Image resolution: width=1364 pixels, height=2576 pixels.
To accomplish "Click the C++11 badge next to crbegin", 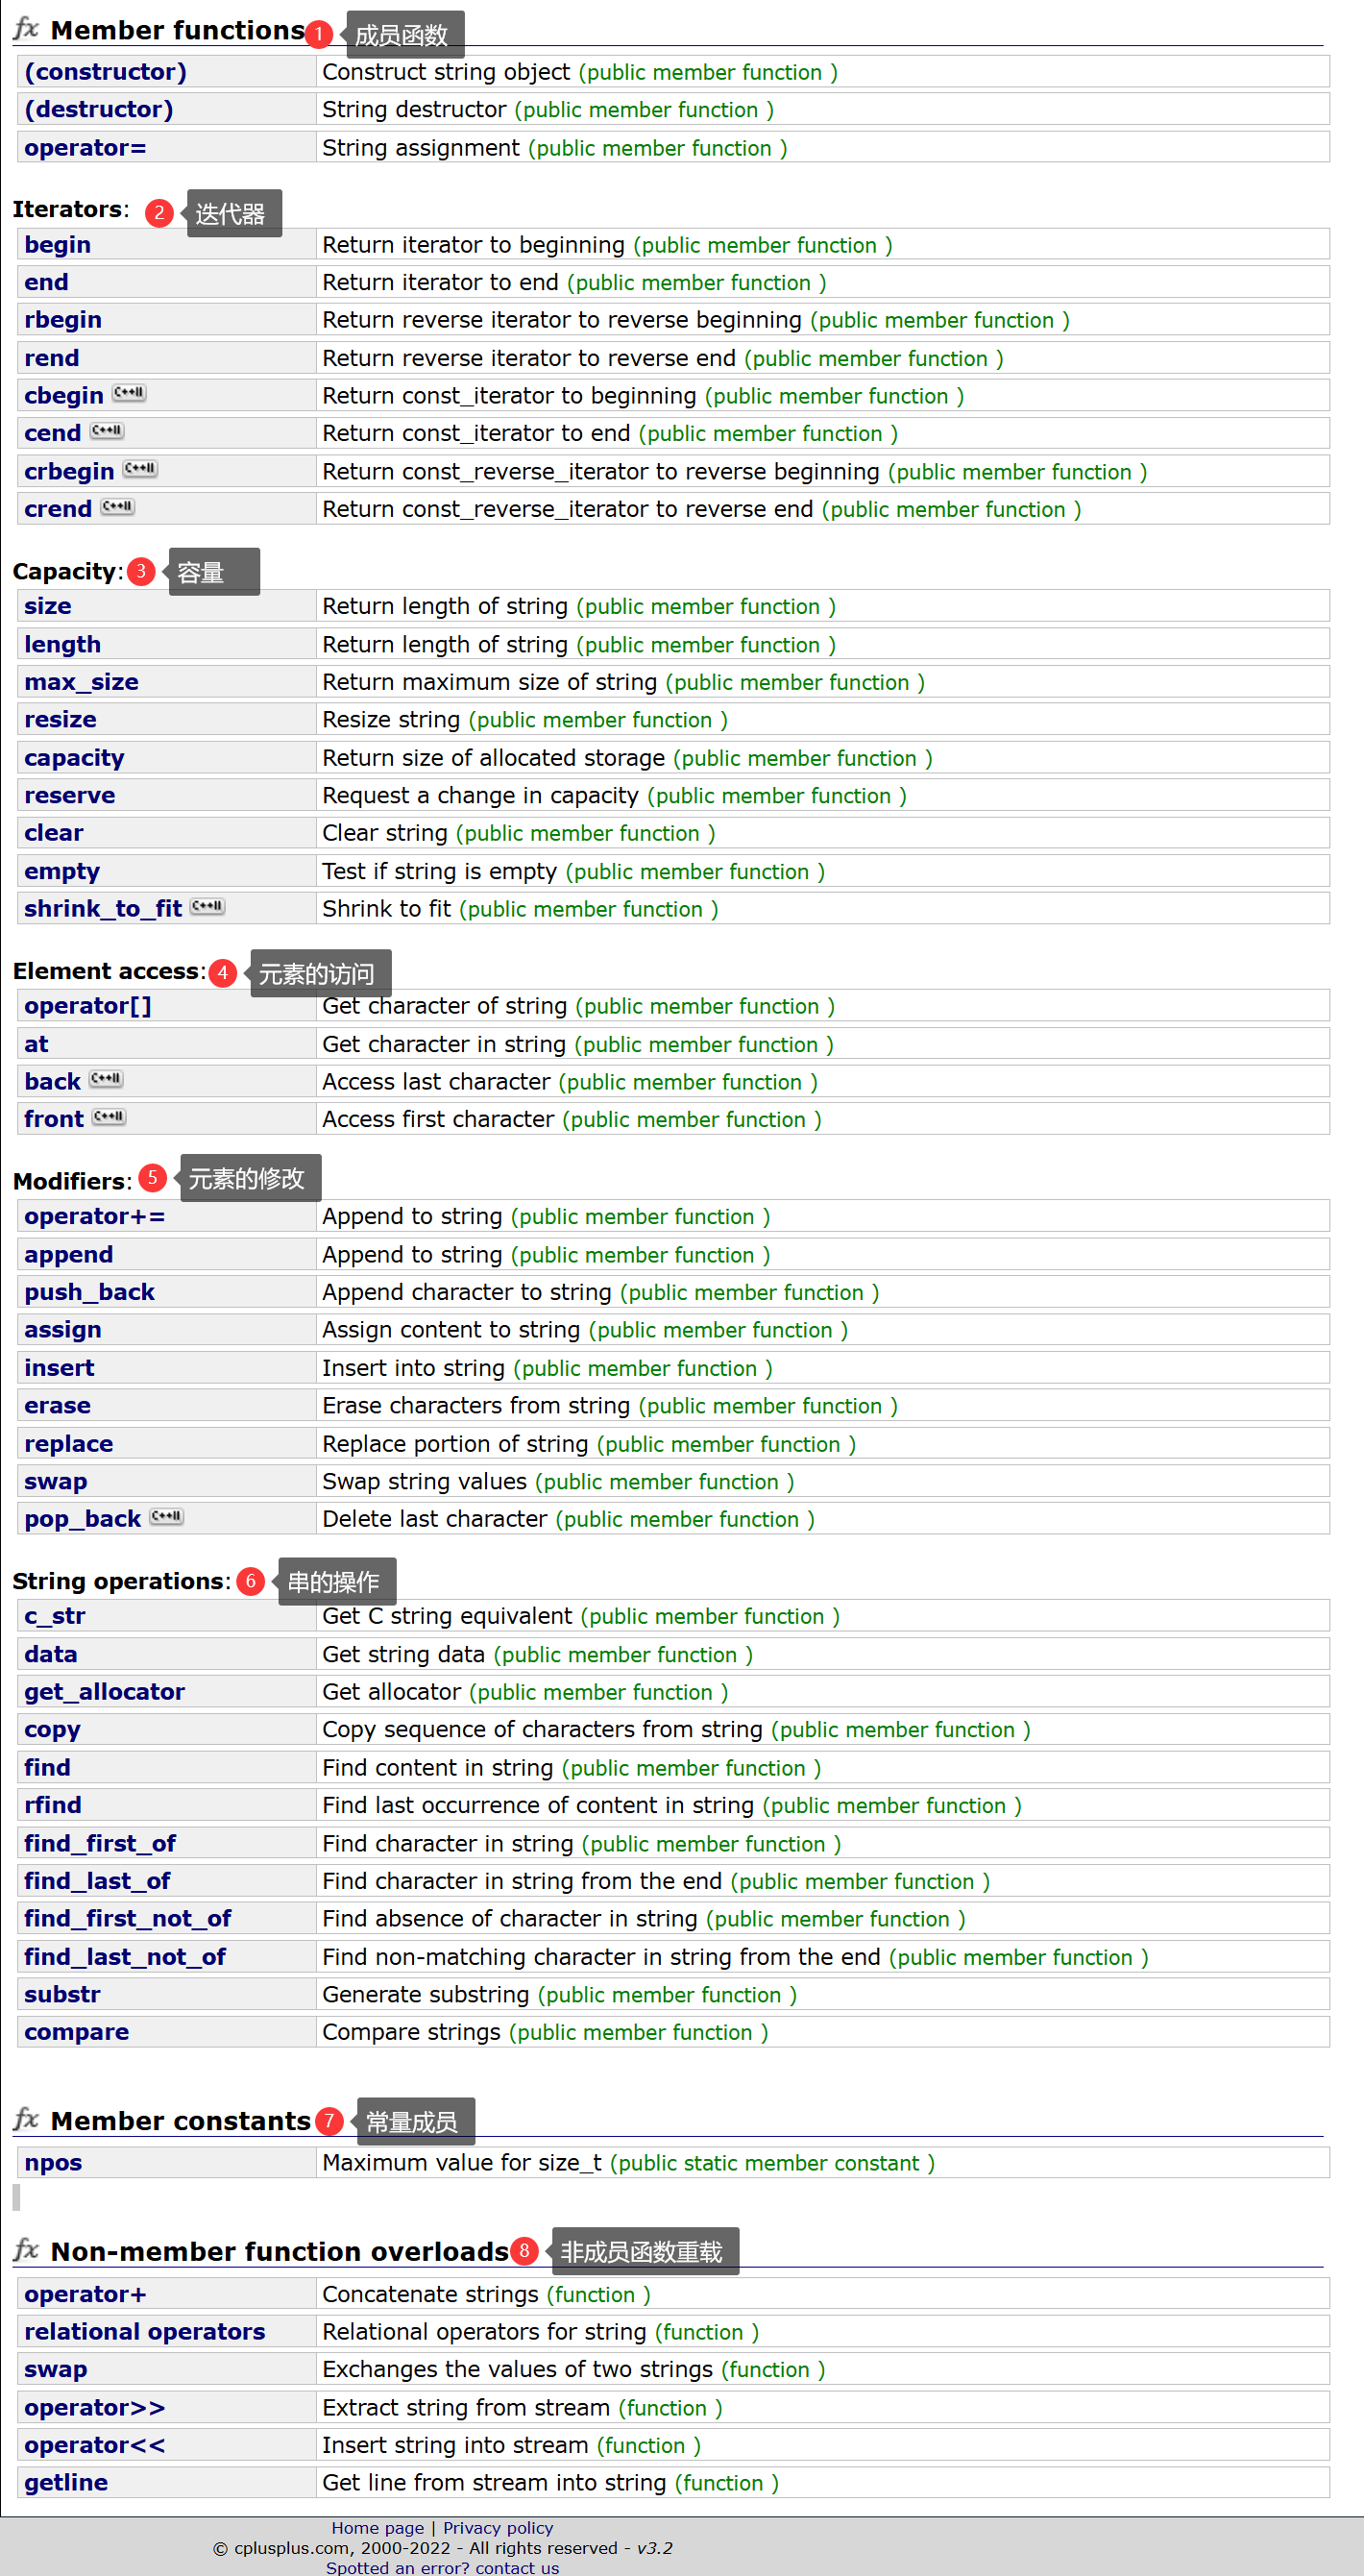I will pyautogui.click(x=140, y=468).
